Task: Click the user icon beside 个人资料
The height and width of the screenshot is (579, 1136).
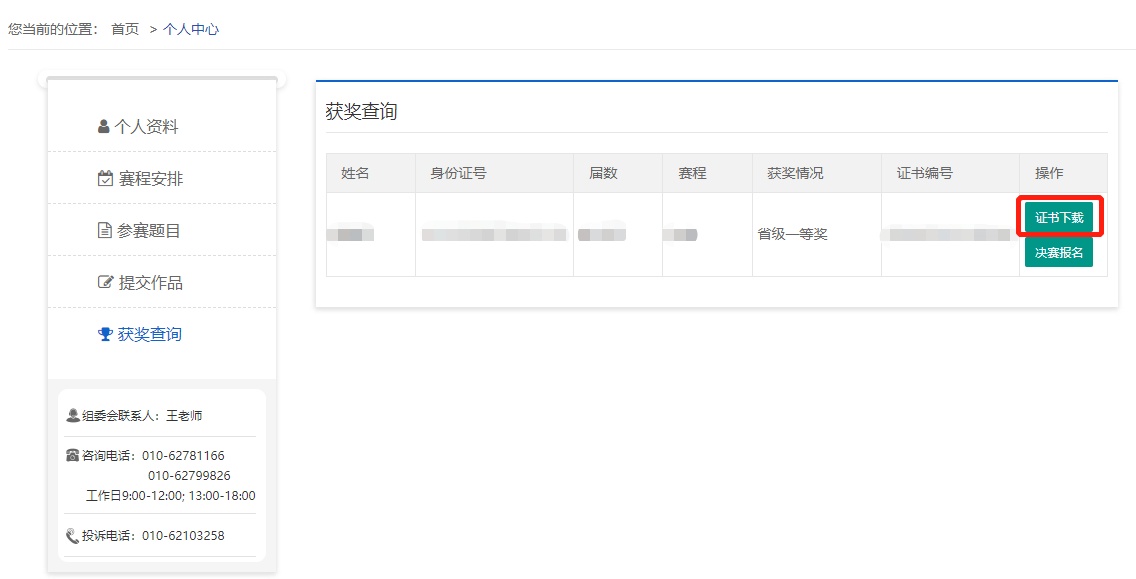Action: click(104, 127)
